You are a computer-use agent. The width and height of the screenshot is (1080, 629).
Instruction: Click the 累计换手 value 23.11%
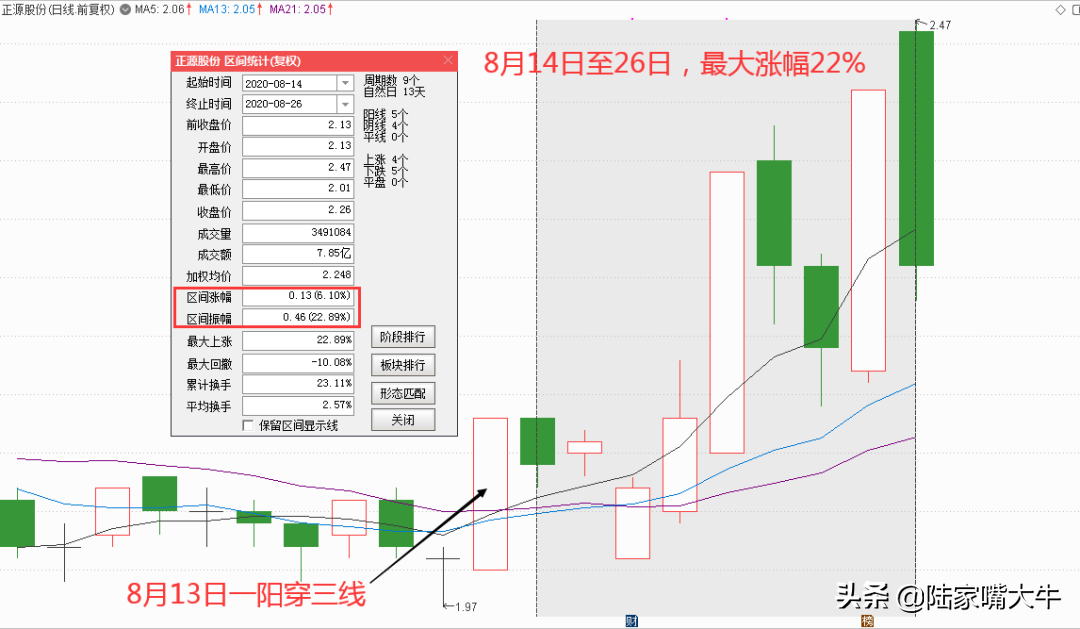pyautogui.click(x=298, y=384)
